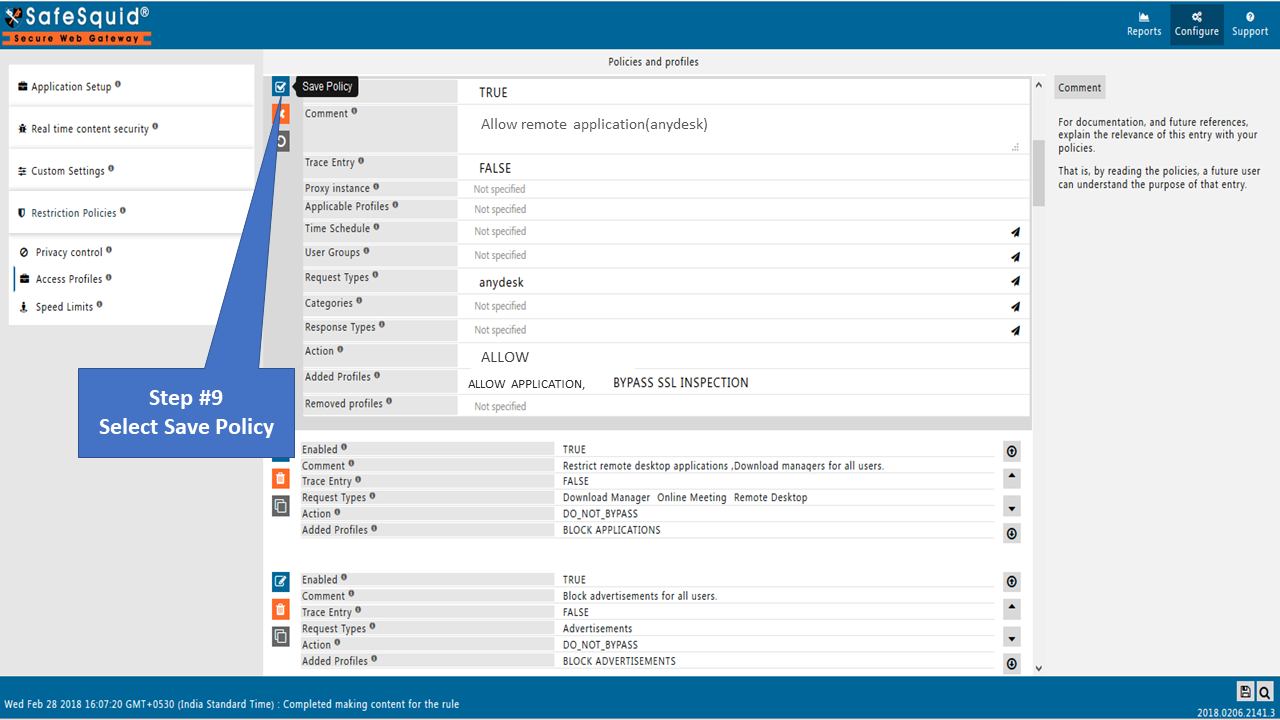The width and height of the screenshot is (1280, 720).
Task: Edit the Block advertisements policy
Action: [281, 581]
